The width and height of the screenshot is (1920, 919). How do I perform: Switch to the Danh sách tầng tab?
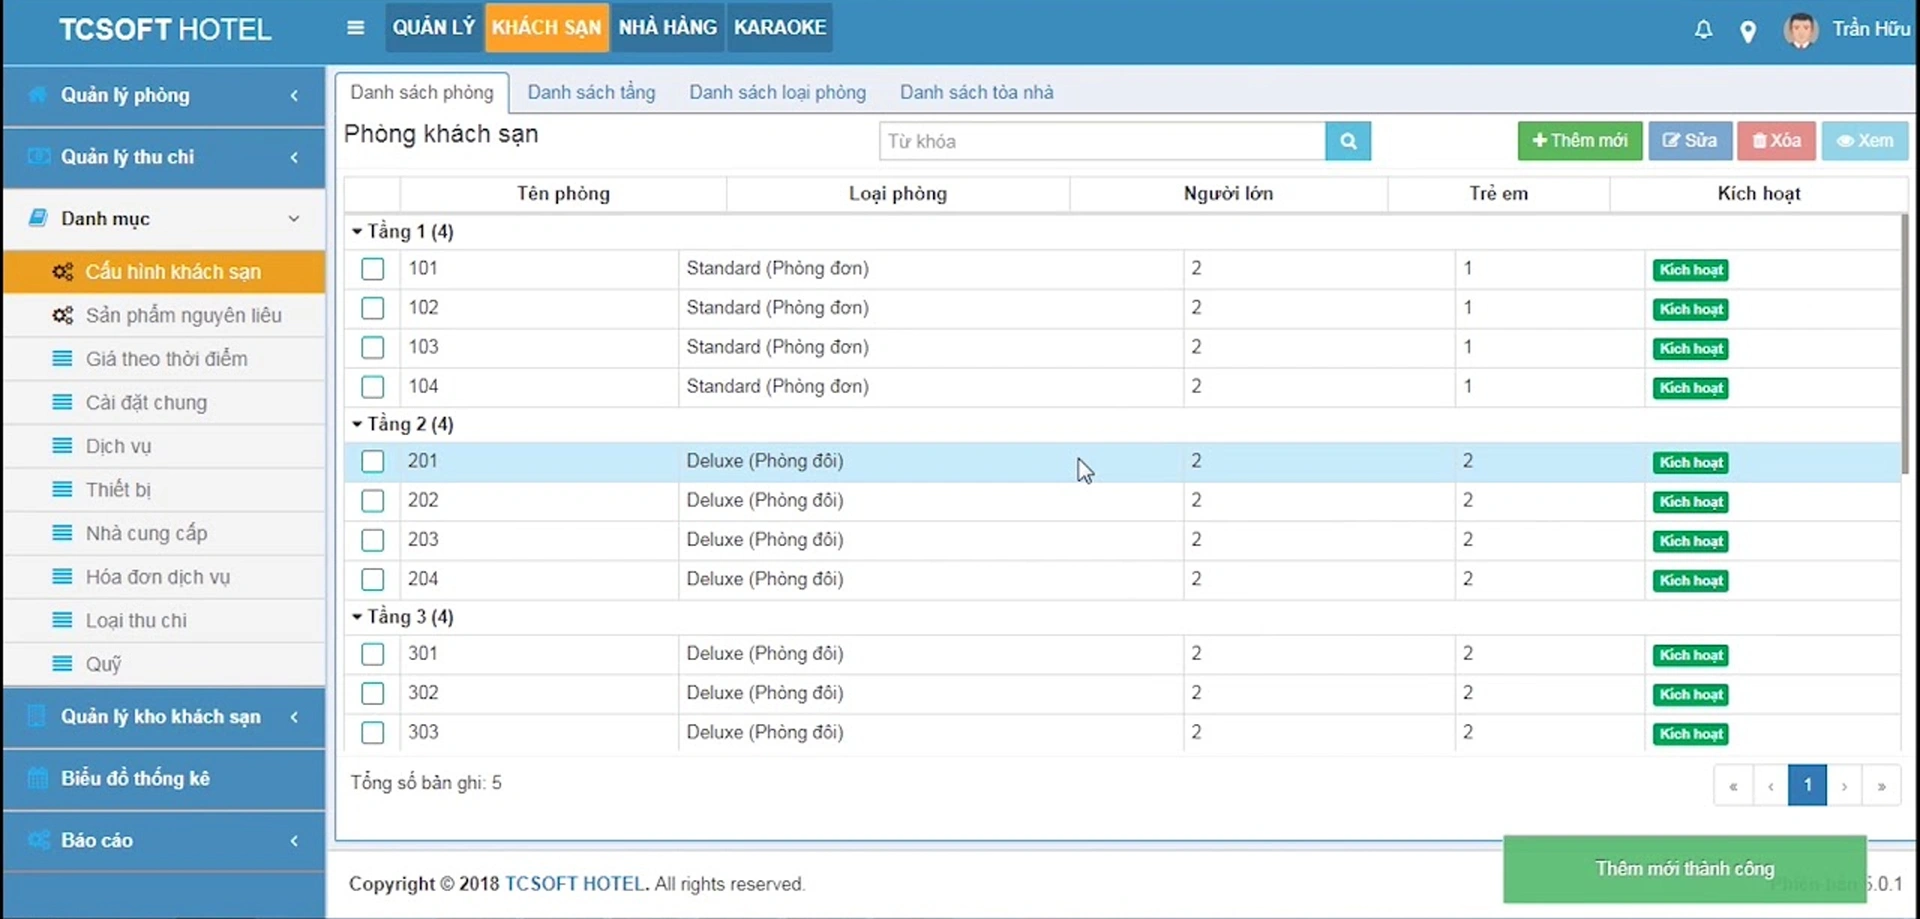click(591, 92)
